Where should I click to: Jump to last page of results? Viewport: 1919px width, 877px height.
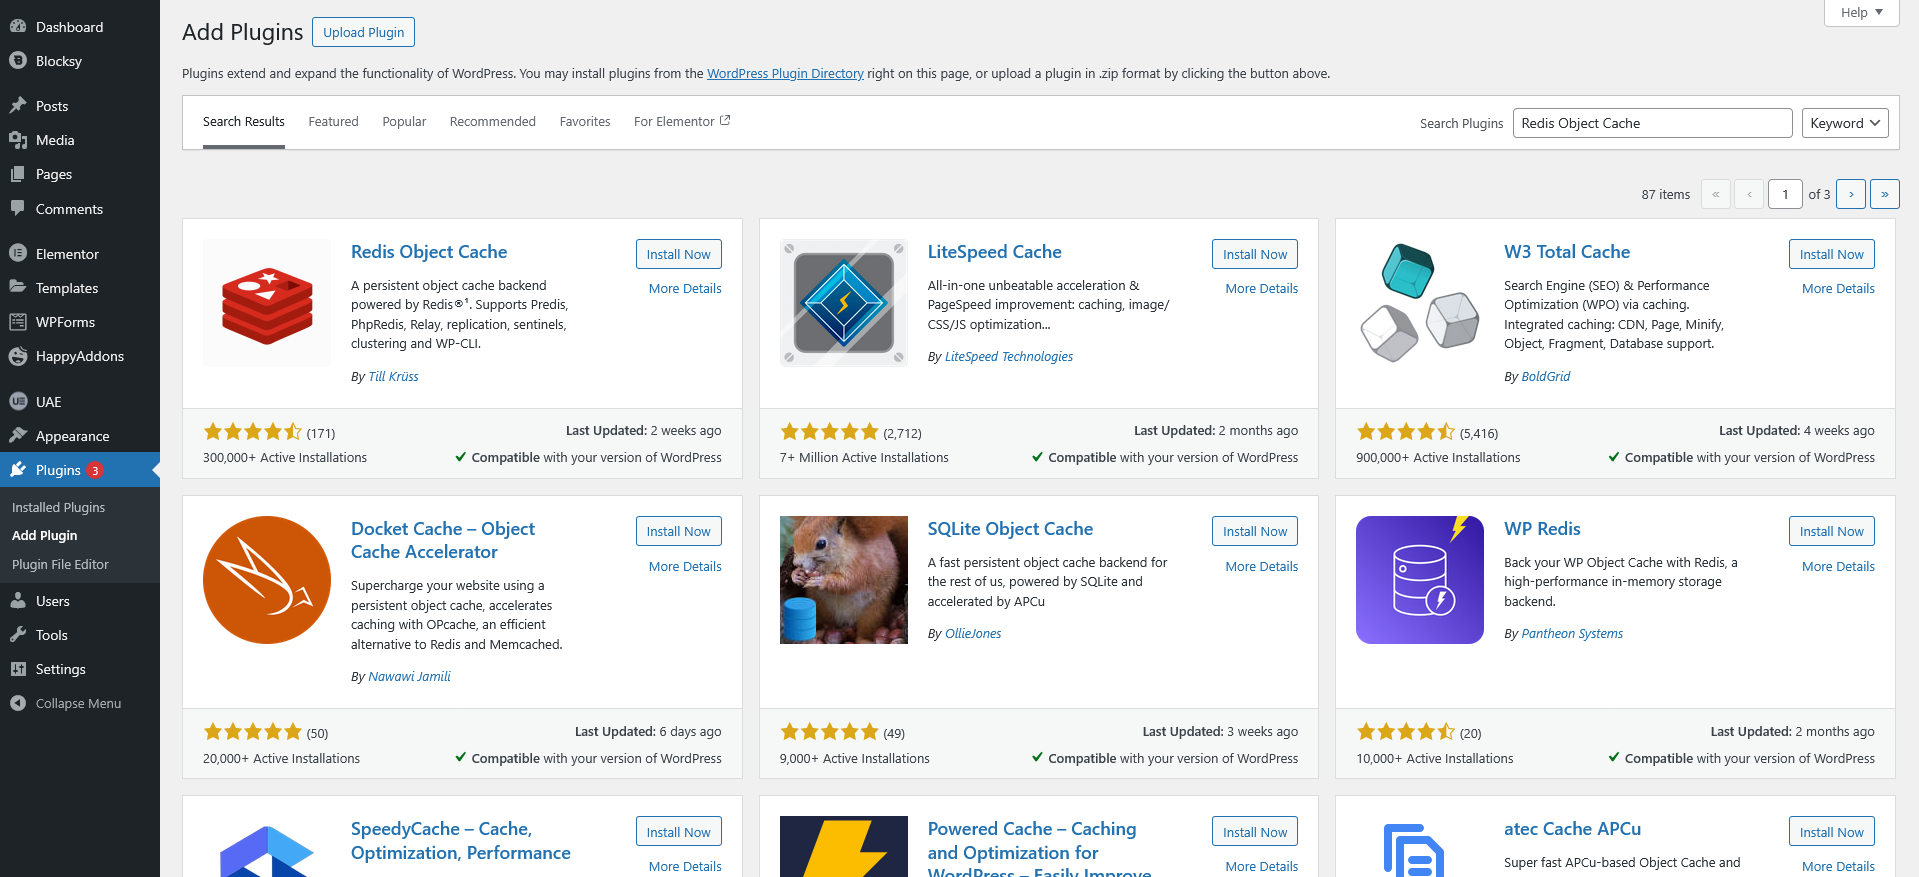(1884, 194)
